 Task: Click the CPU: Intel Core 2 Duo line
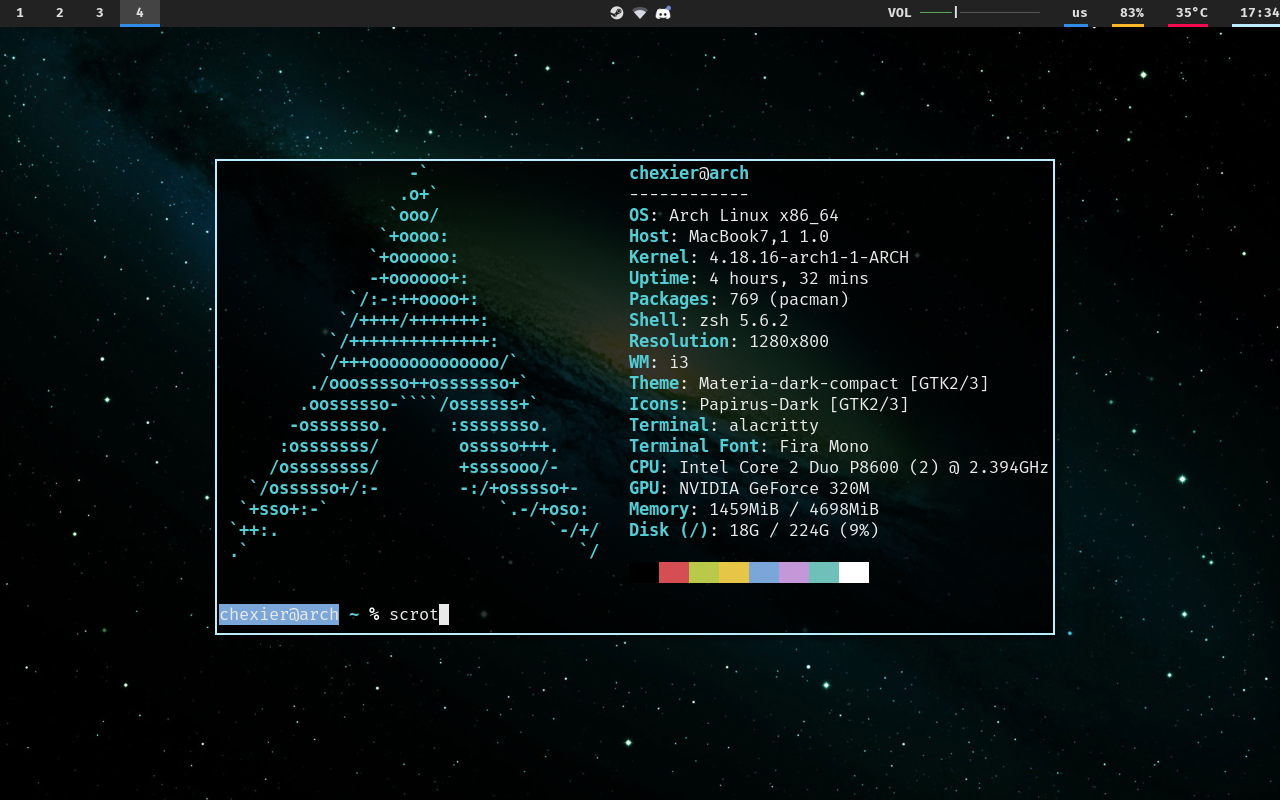click(839, 467)
